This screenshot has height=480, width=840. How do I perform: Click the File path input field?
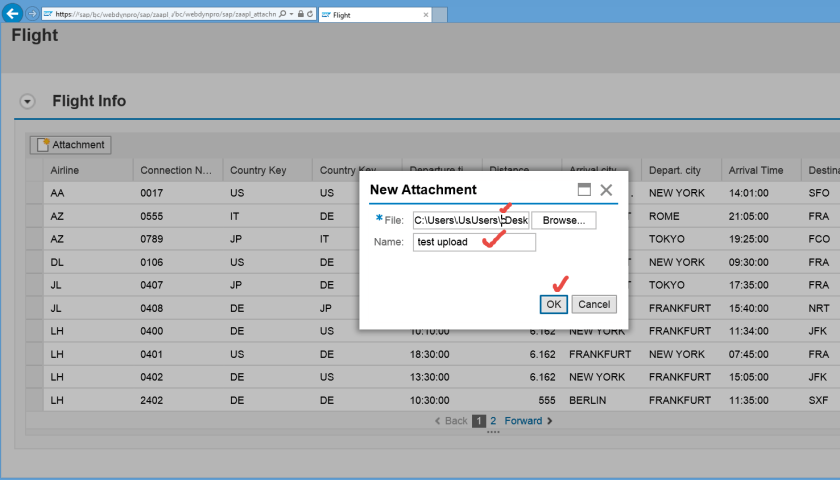pyautogui.click(x=471, y=220)
